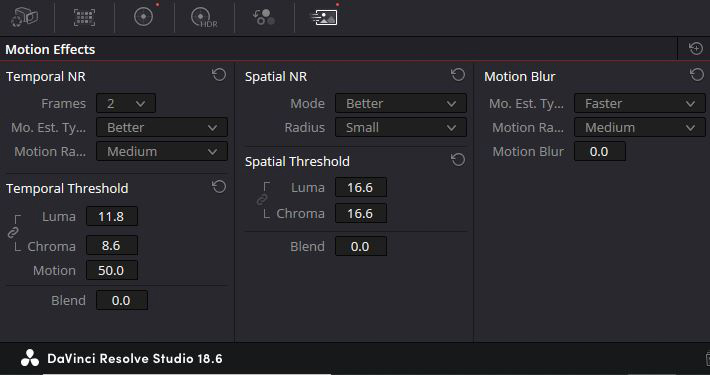
Task: Open Motion Blur Motion Range dropdown
Action: [x=640, y=127]
